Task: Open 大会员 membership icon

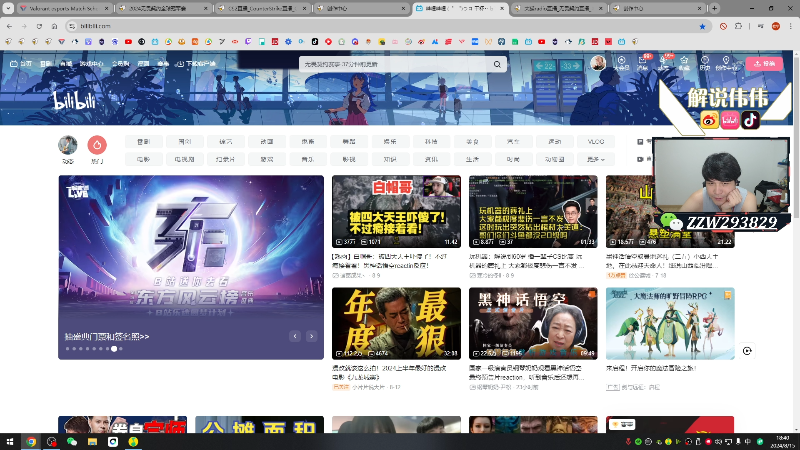Action: pyautogui.click(x=621, y=63)
